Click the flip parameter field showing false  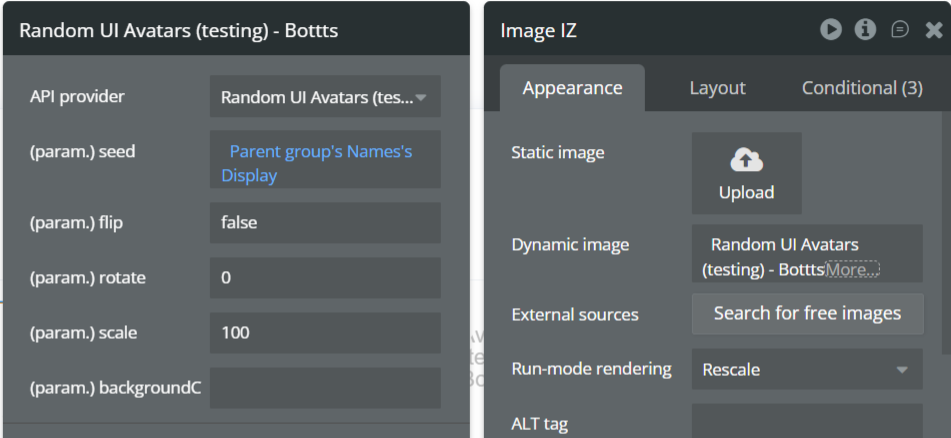[x=325, y=223]
